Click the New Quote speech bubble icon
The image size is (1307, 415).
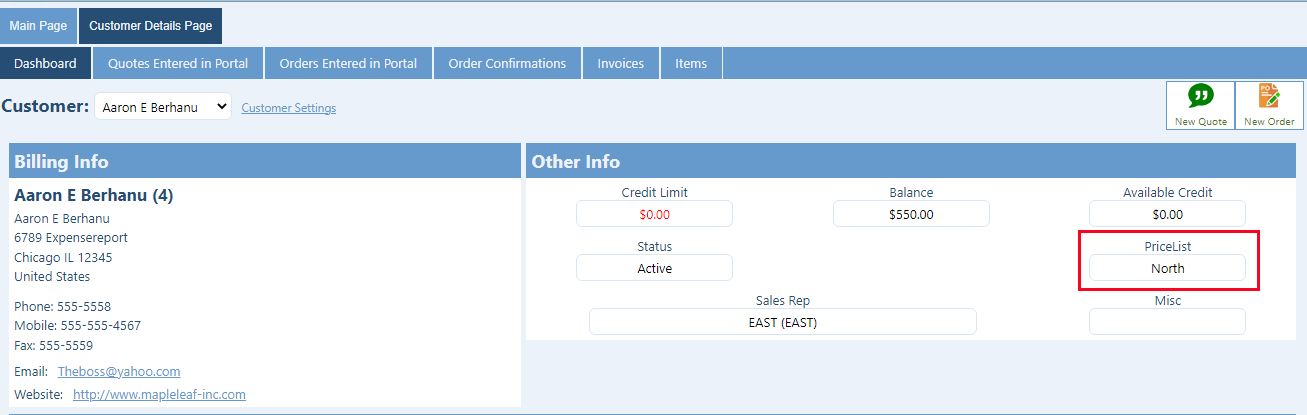click(x=1200, y=97)
